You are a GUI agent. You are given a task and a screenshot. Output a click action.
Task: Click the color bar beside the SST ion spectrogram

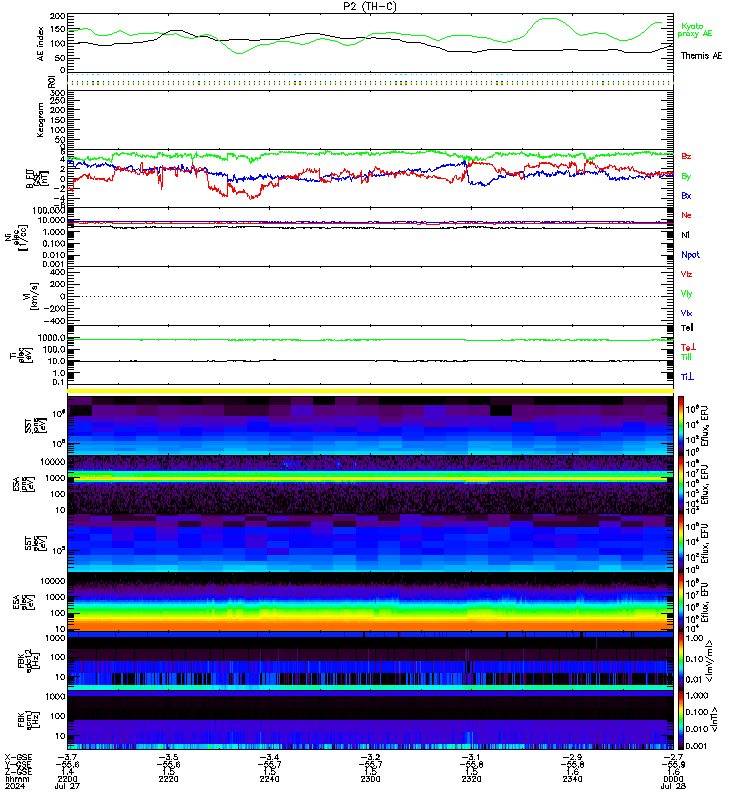point(681,426)
